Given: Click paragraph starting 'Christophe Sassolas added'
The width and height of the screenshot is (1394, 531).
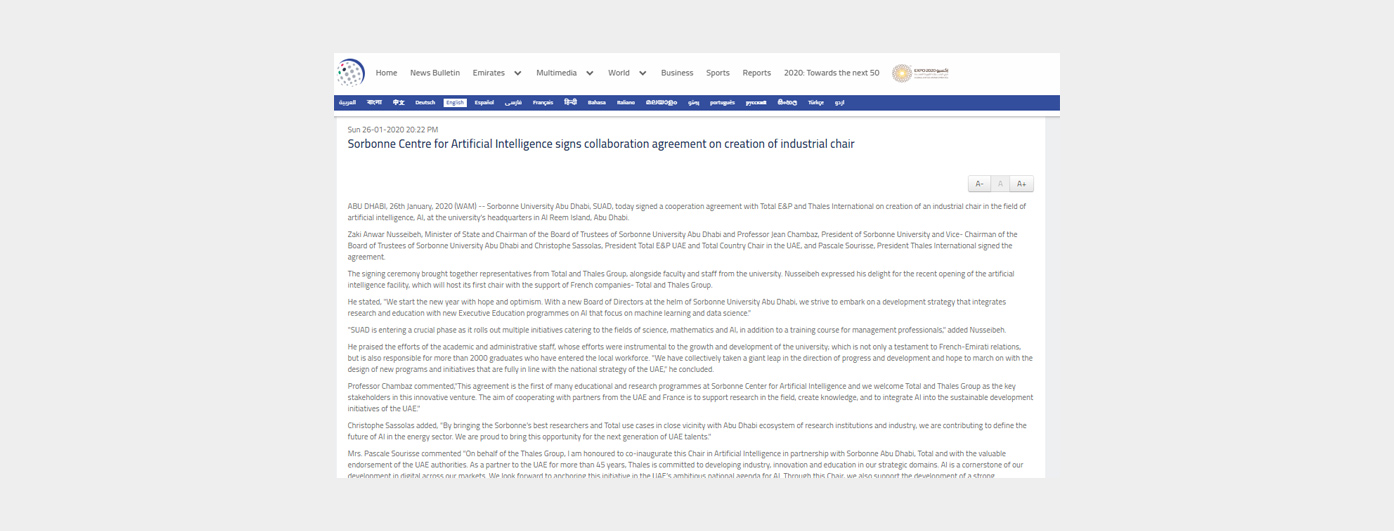Looking at the screenshot, I should (x=687, y=431).
